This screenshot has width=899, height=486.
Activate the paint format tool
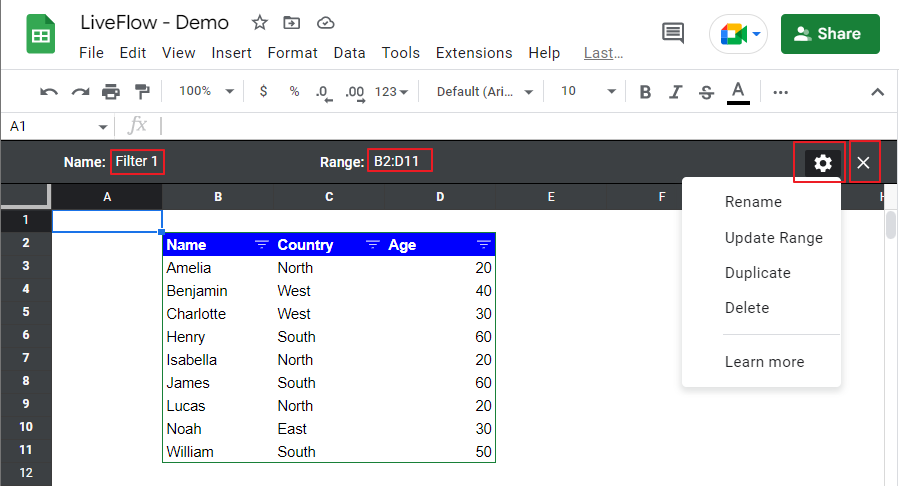(x=142, y=92)
